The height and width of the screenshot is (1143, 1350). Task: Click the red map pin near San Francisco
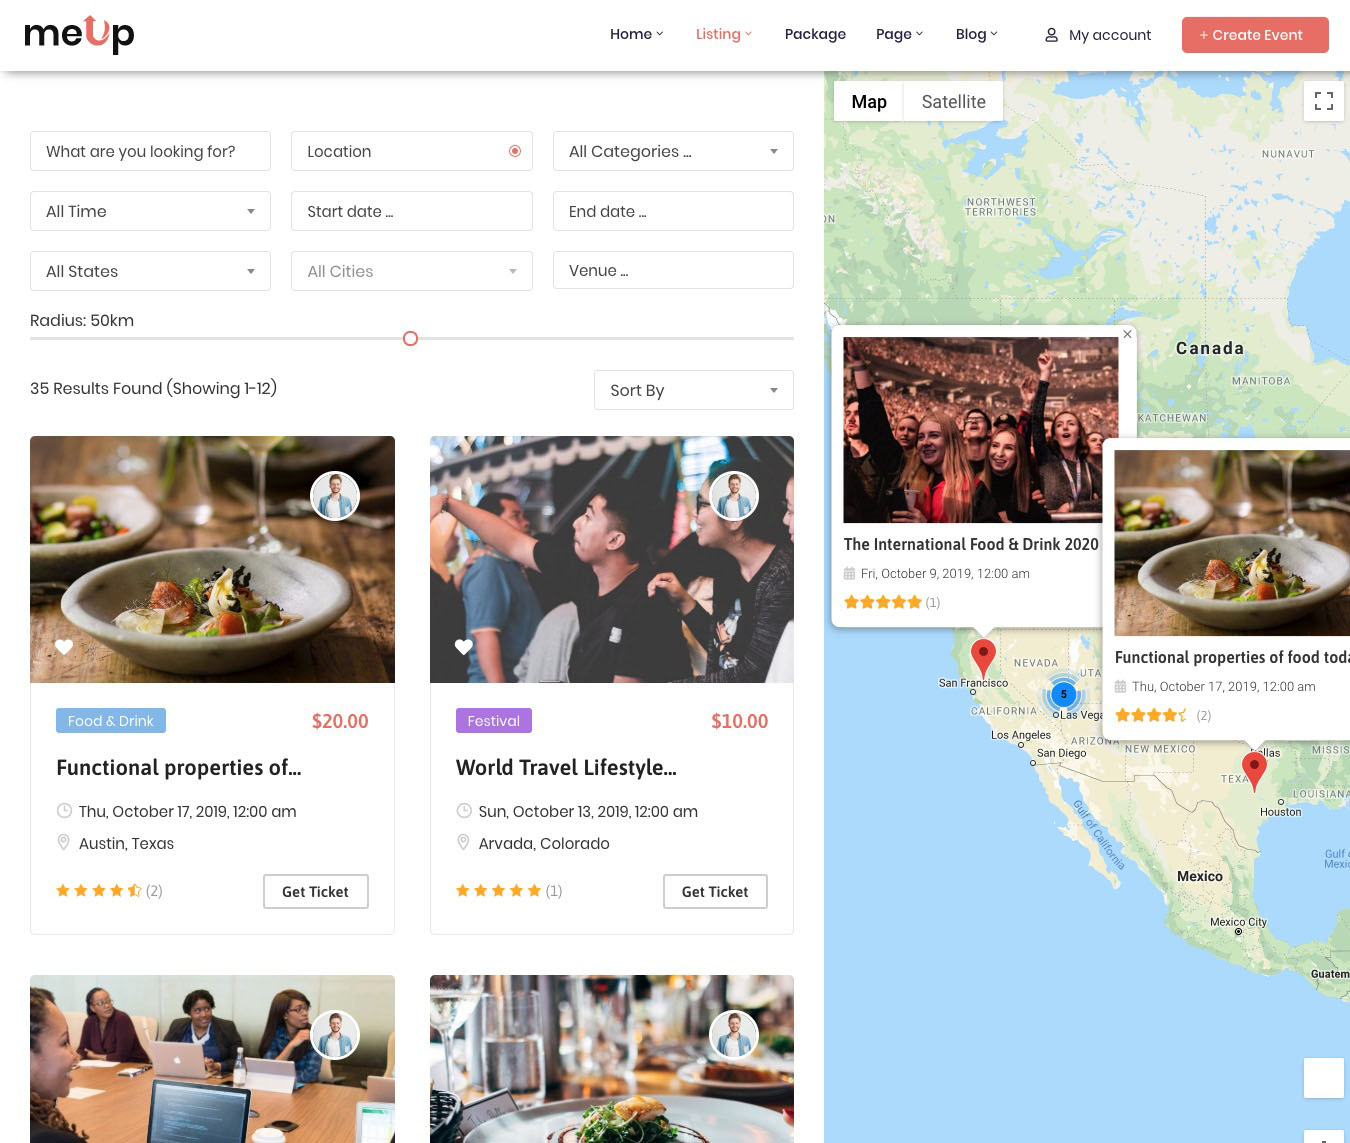tap(983, 659)
